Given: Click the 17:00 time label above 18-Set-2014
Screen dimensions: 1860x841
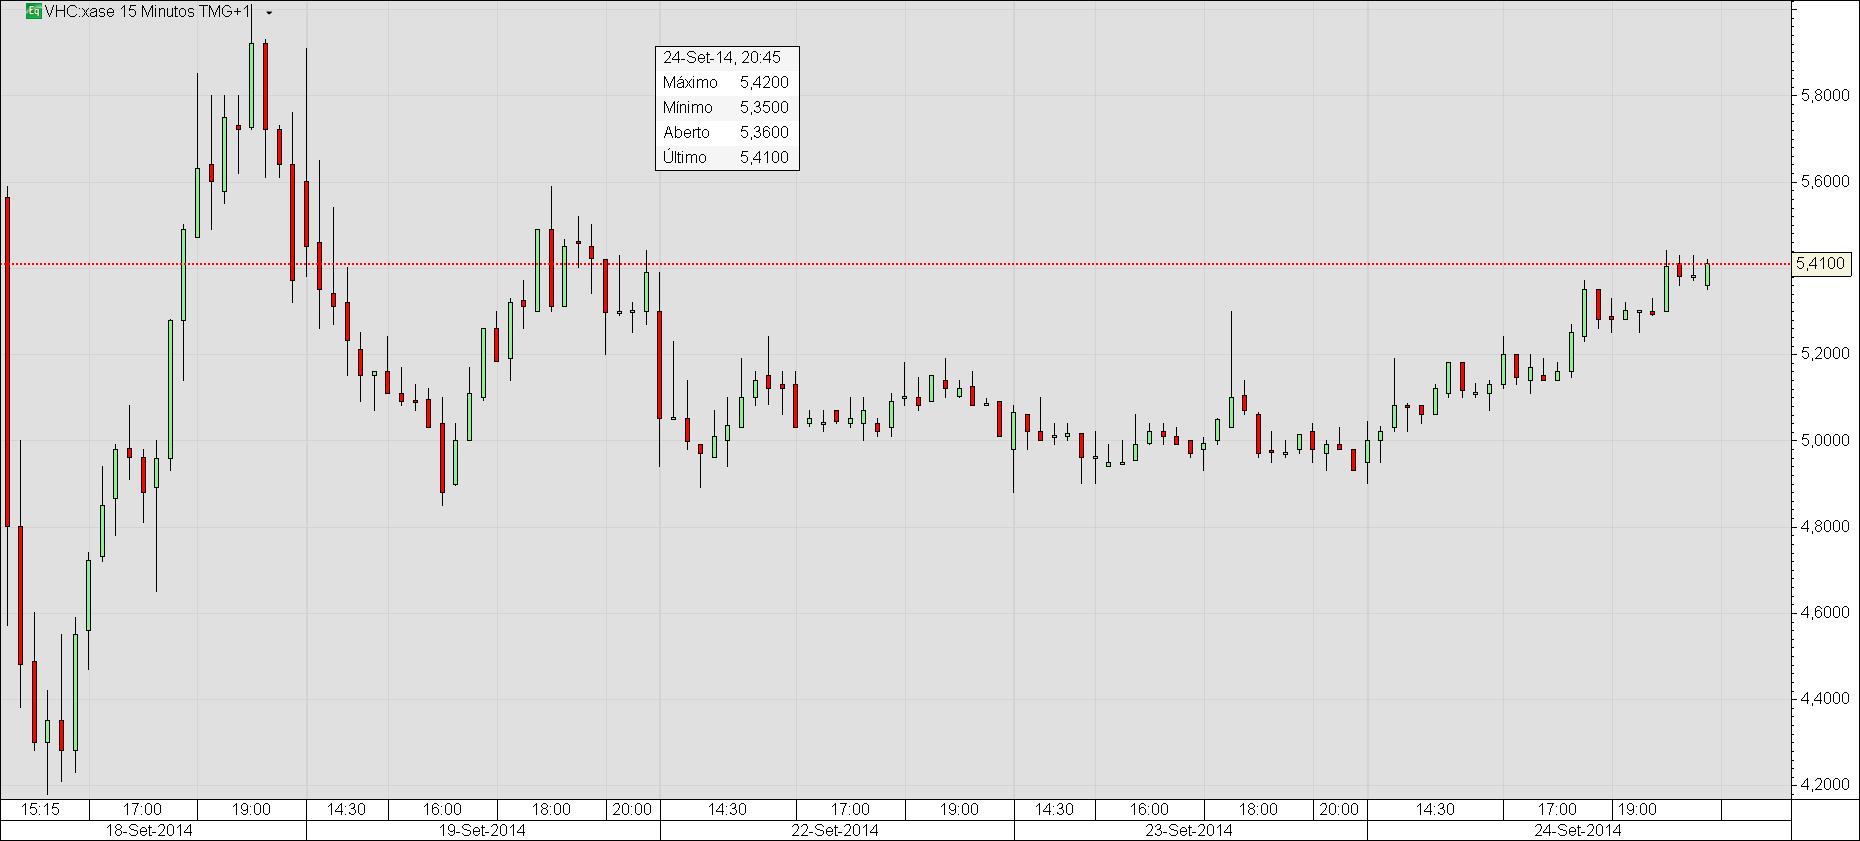Looking at the screenshot, I should click(x=142, y=809).
